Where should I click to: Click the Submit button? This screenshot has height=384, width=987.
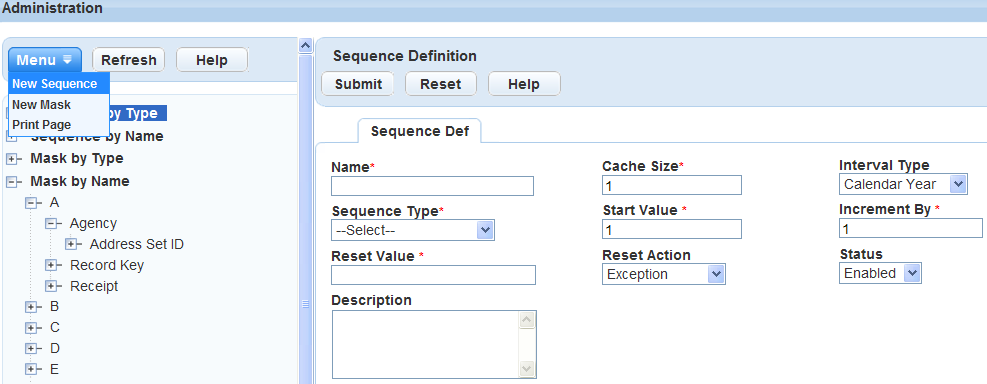coord(358,84)
